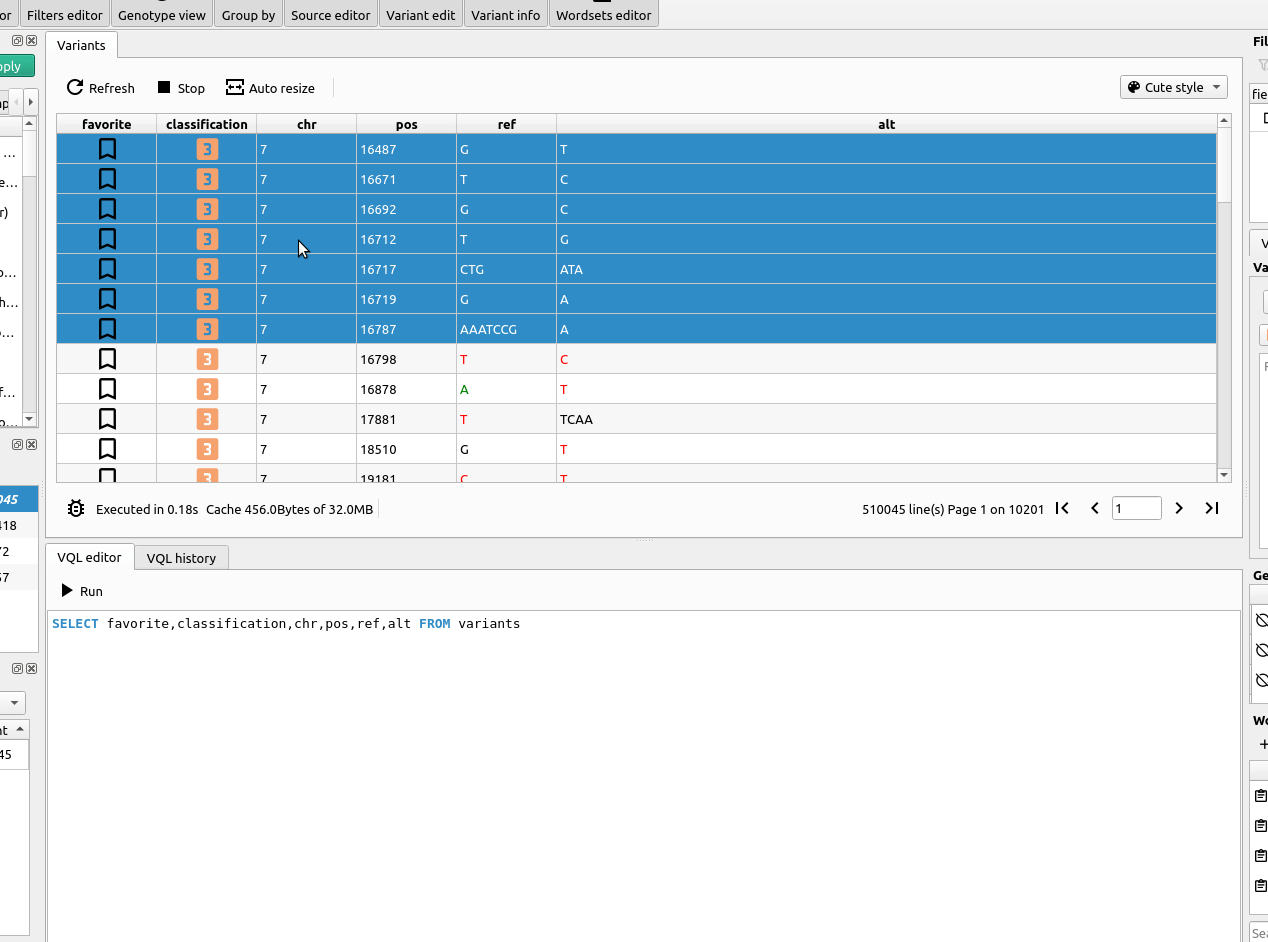
Task: Click the Auto resize columns icon
Action: tap(232, 88)
